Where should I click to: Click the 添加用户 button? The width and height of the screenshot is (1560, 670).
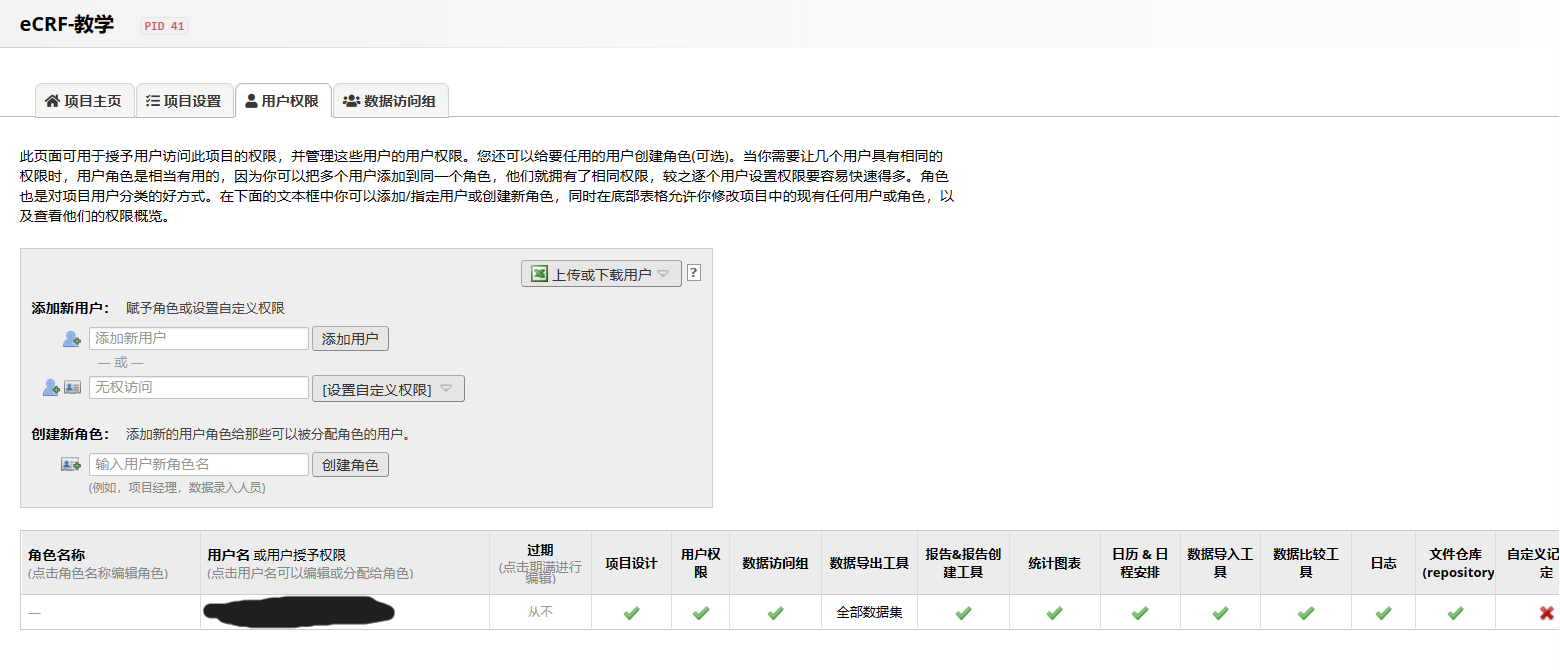[x=350, y=338]
